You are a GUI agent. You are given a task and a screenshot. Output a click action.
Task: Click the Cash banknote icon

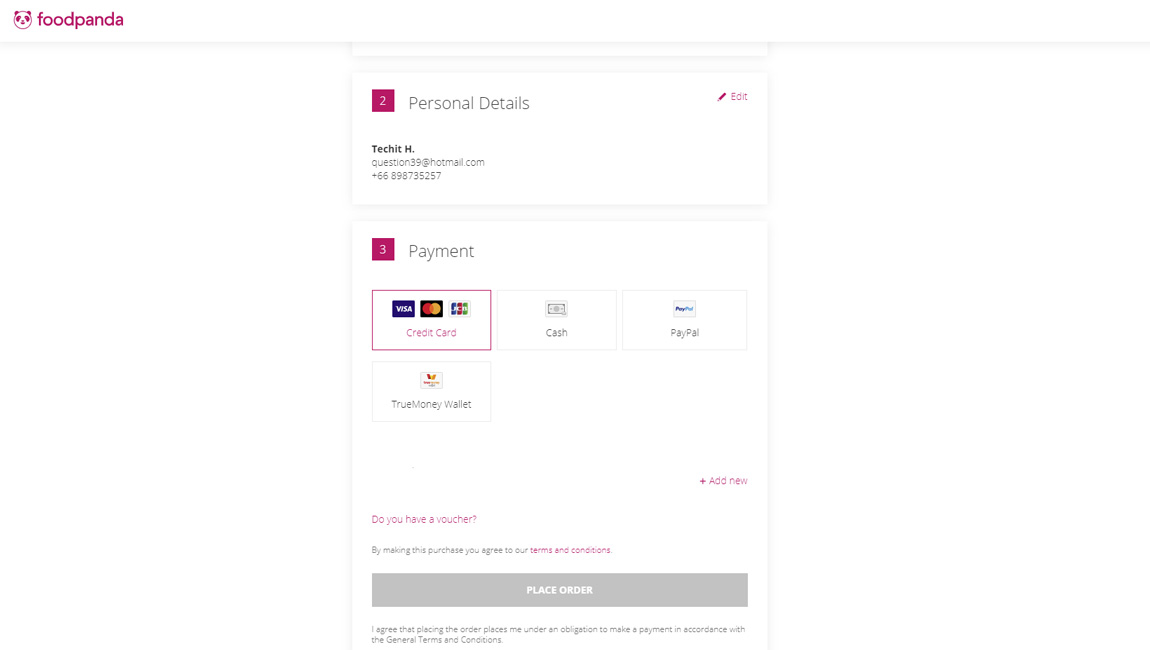coord(557,309)
